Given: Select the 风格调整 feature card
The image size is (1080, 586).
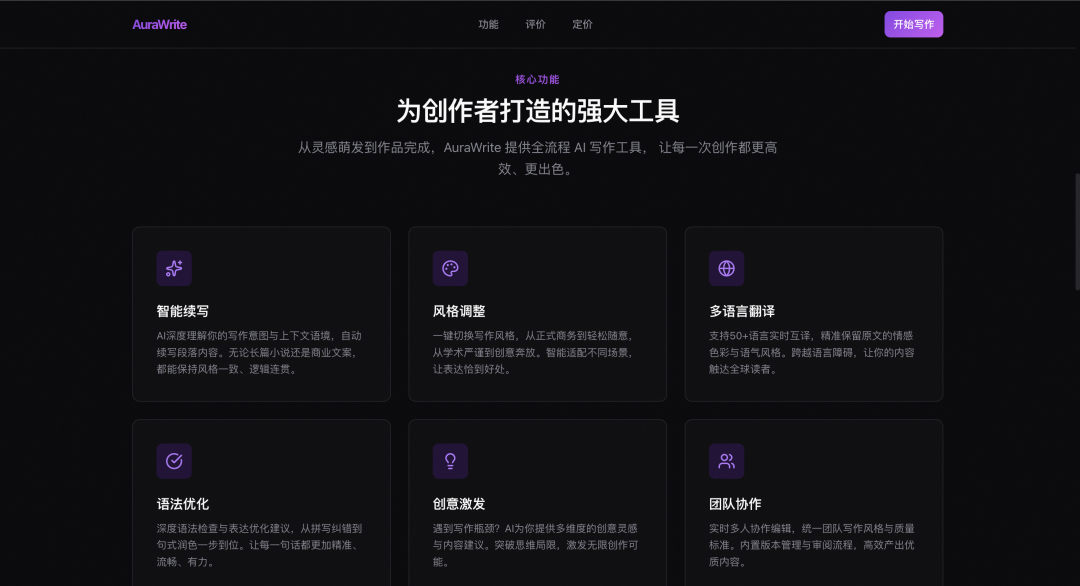Looking at the screenshot, I should [x=537, y=313].
